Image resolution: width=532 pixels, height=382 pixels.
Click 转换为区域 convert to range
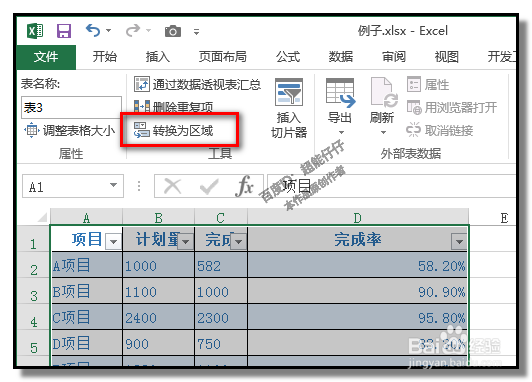173,131
